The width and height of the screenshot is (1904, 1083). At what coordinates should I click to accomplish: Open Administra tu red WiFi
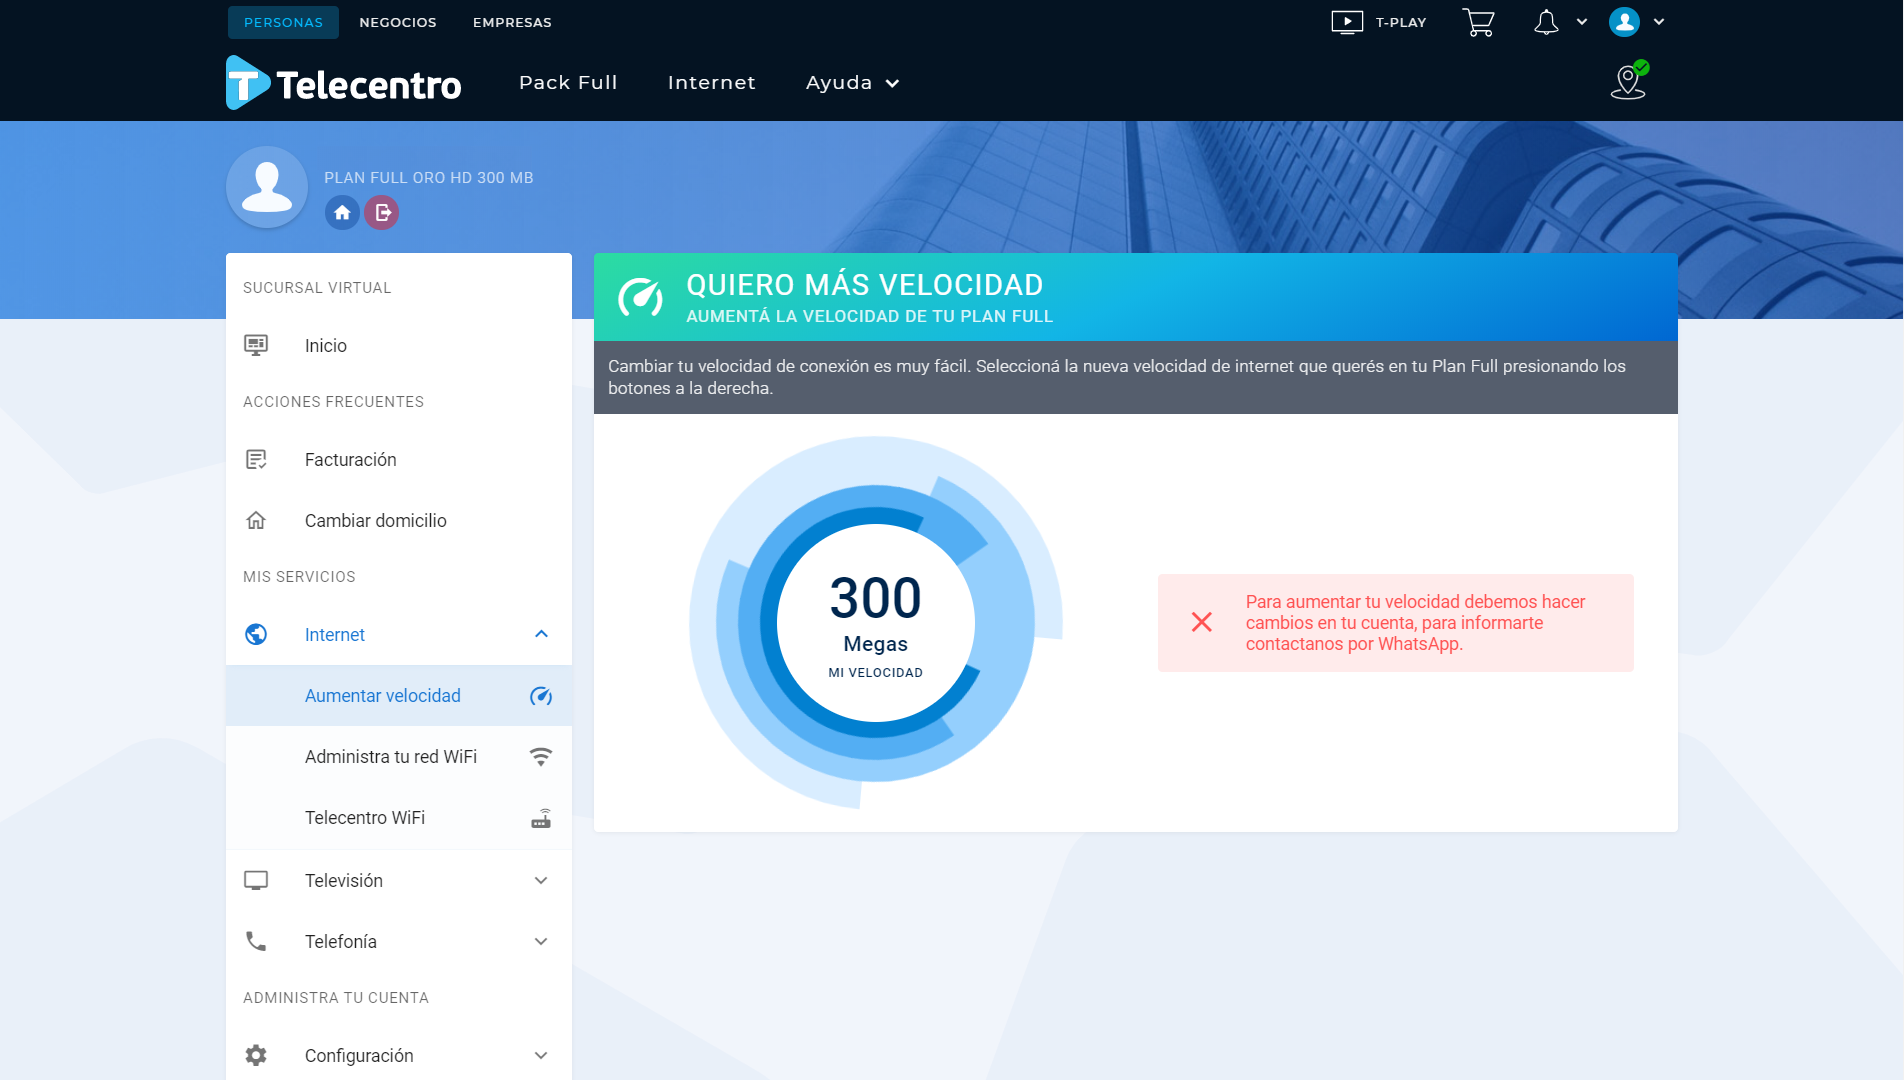point(399,757)
